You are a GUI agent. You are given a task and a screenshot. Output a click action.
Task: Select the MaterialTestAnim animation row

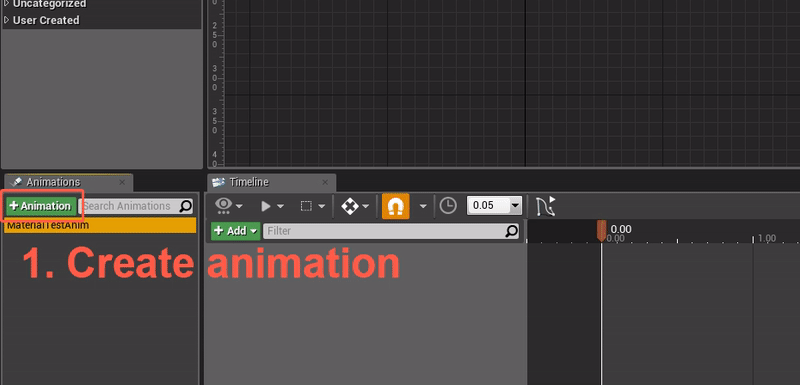(100, 225)
